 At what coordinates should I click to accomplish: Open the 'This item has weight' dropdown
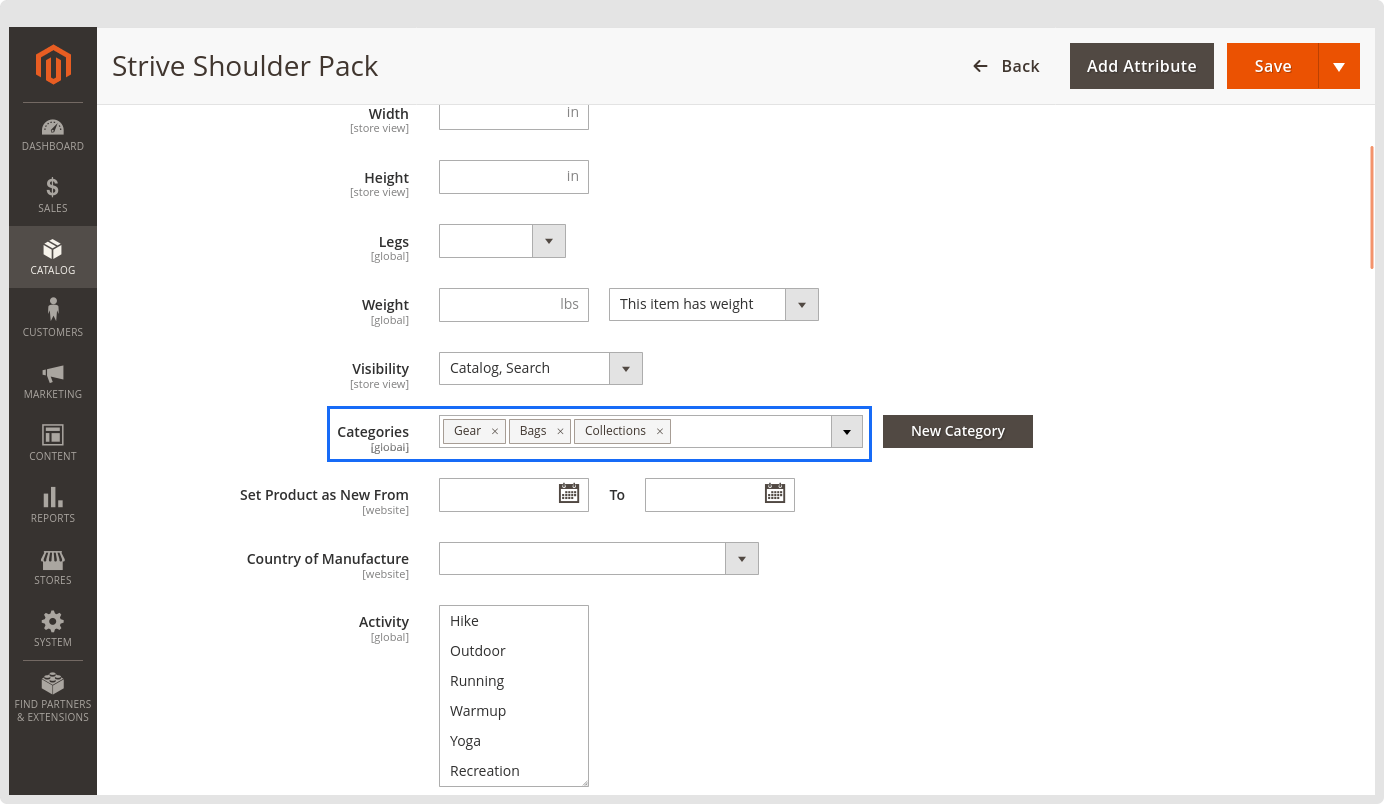point(801,305)
